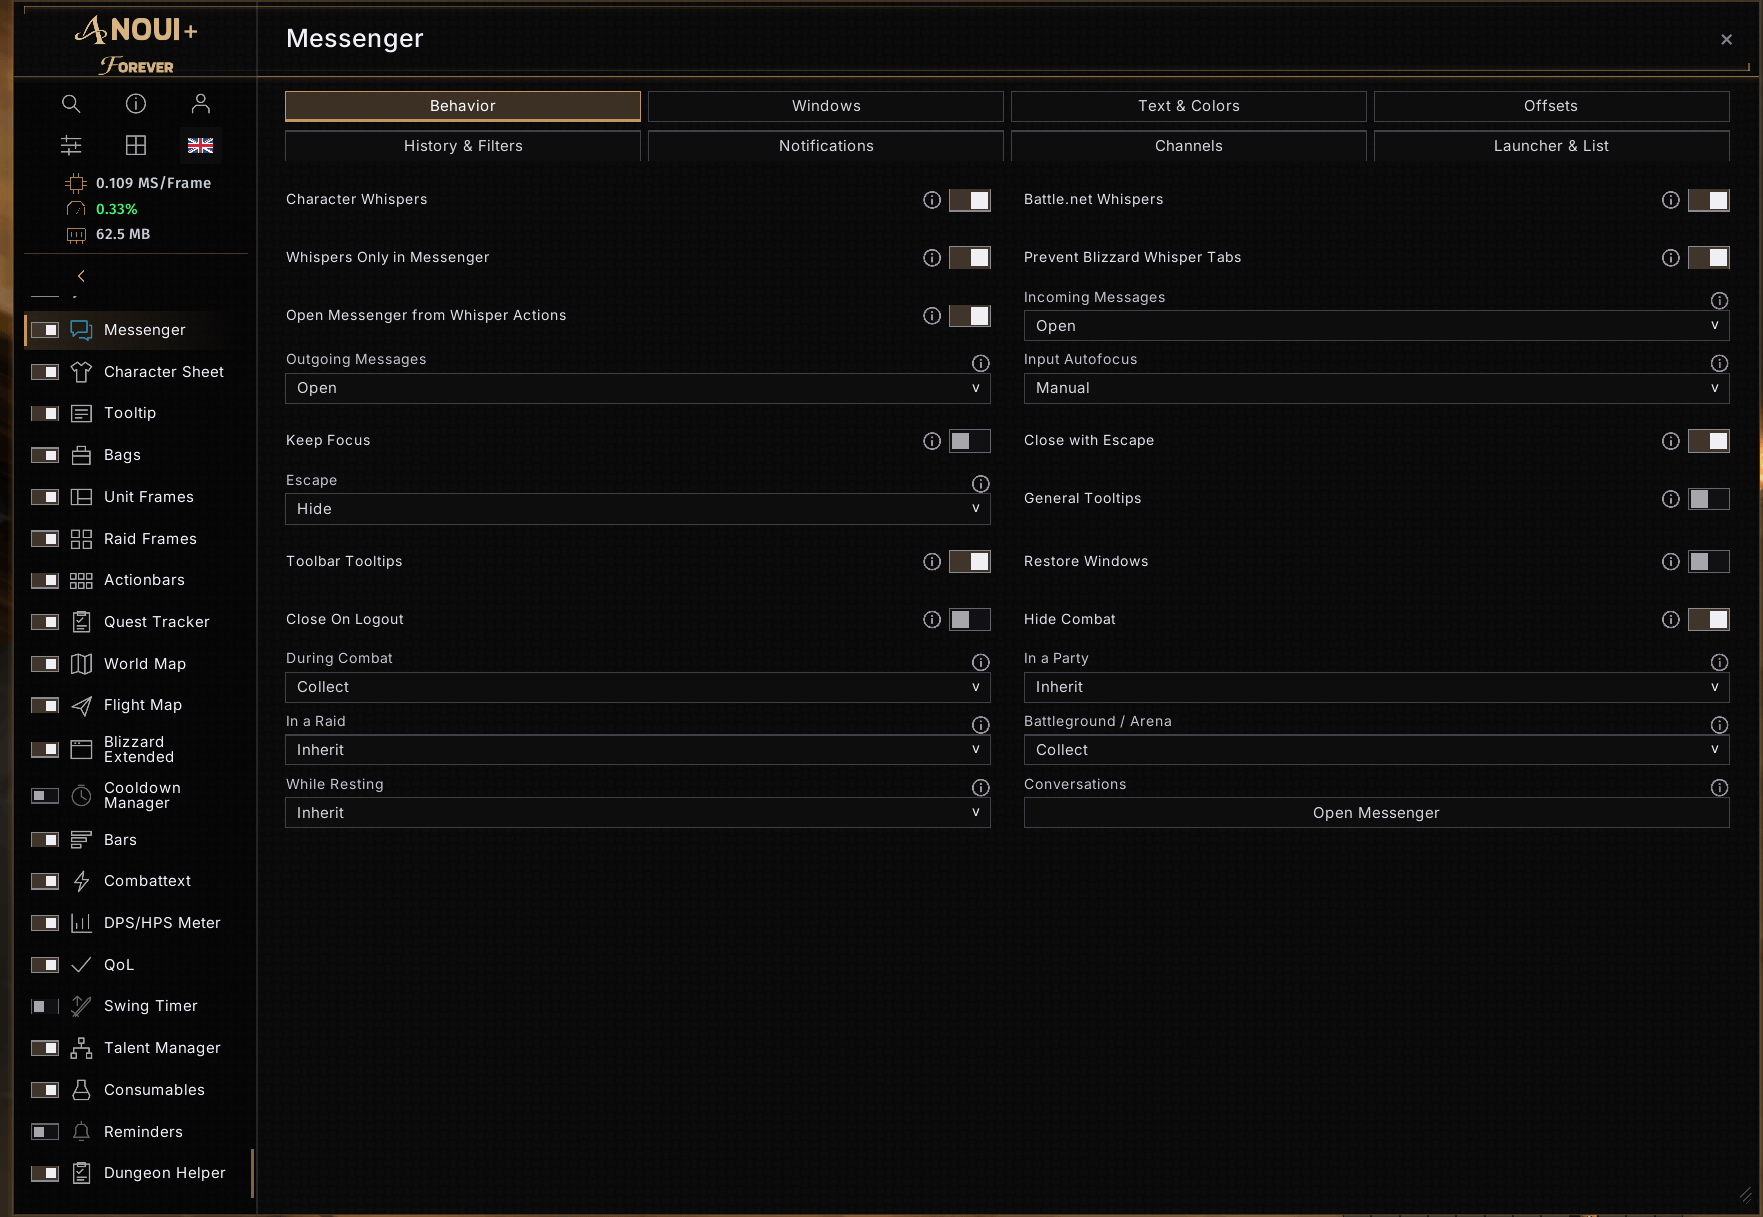Enable General Tooltips switch
1763x1217 pixels.
click(x=1709, y=499)
